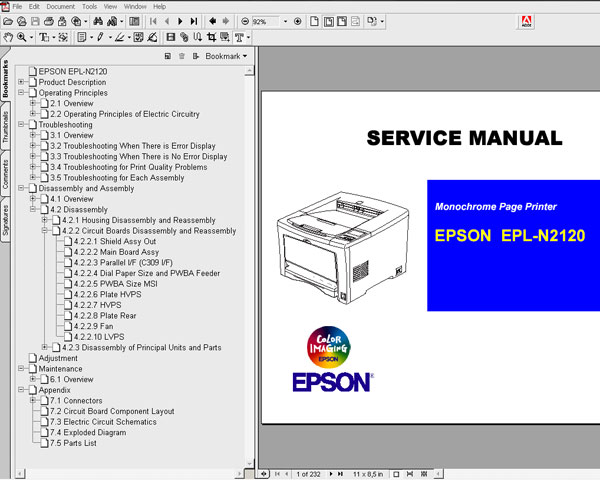Toggle Continuous page layout in status bar
Viewport: 600px width, 480px height.
click(x=410, y=474)
